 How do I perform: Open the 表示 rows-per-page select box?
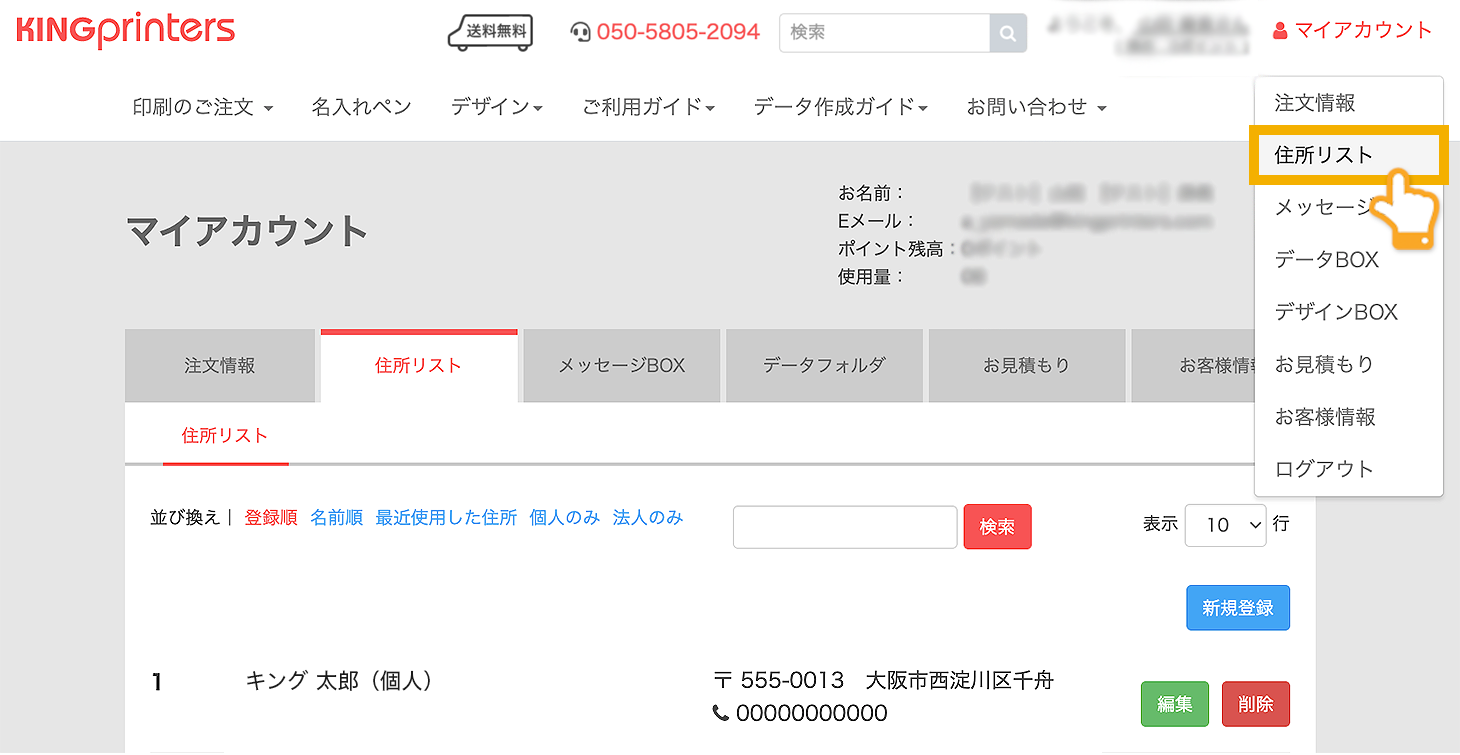click(x=1226, y=525)
